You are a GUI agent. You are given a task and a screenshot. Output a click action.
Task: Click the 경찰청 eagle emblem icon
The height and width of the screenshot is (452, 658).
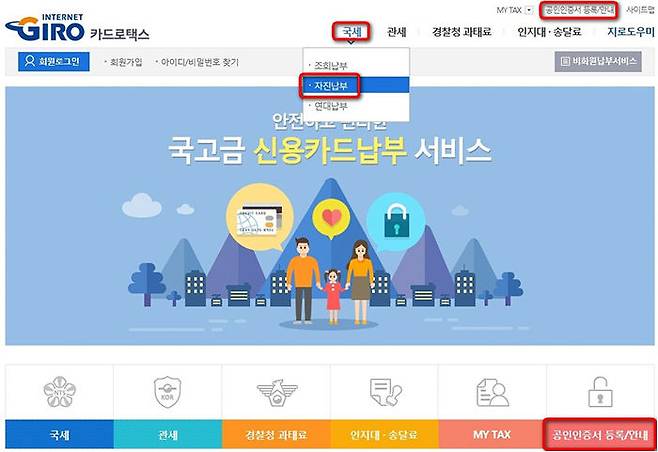point(277,392)
